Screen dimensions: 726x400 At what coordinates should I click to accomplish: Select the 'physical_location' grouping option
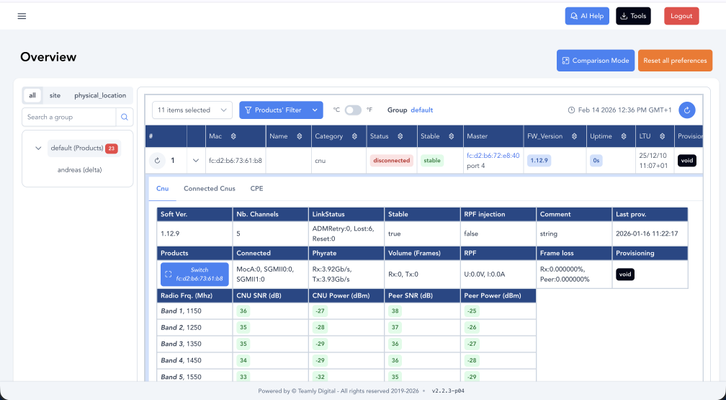coord(100,96)
